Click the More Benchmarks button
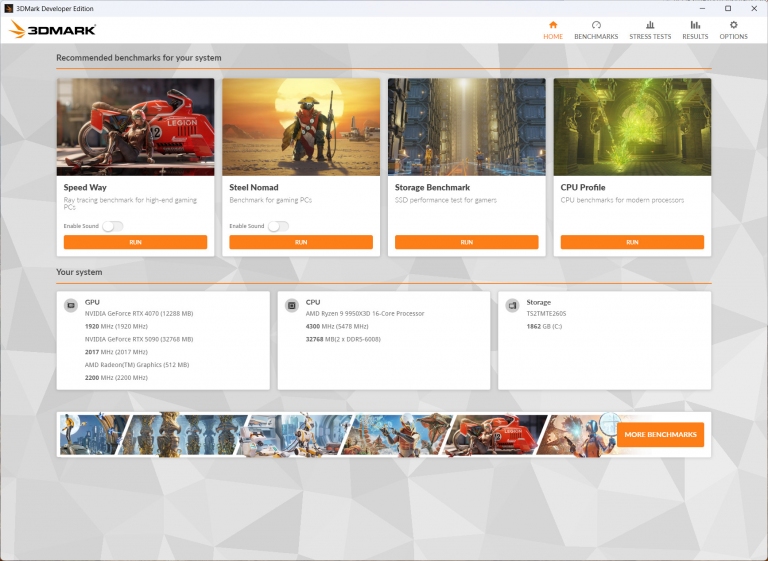 660,435
